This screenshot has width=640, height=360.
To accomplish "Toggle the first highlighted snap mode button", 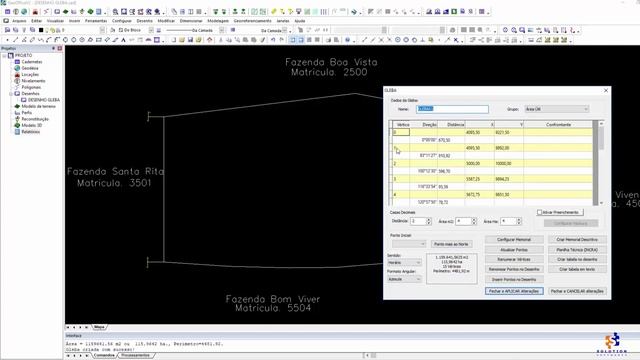I will pos(293,40).
